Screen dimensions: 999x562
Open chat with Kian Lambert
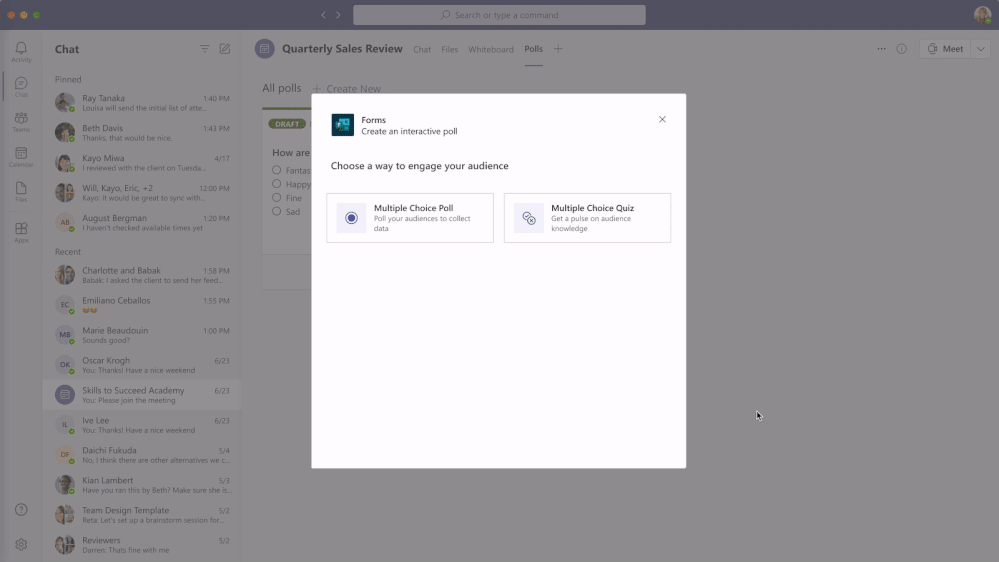pyautogui.click(x=142, y=485)
